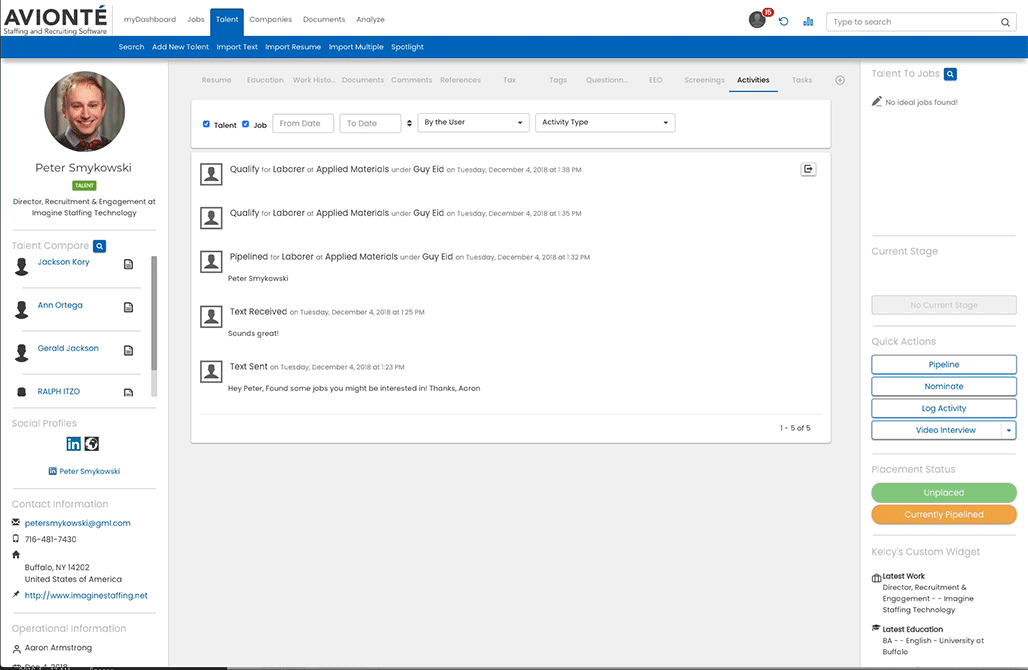Open the Jobs menu
This screenshot has width=1028, height=670.
tap(196, 20)
